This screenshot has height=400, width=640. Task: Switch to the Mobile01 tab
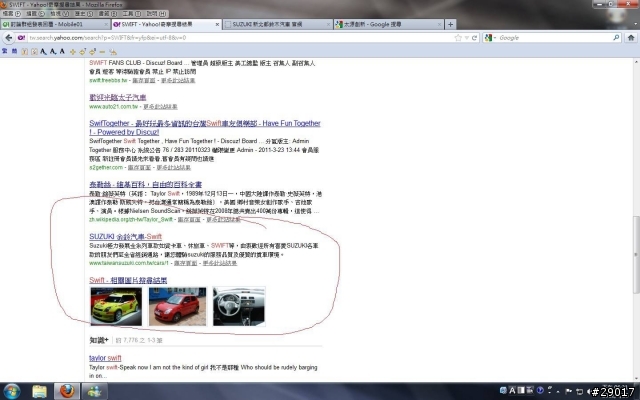point(56,24)
